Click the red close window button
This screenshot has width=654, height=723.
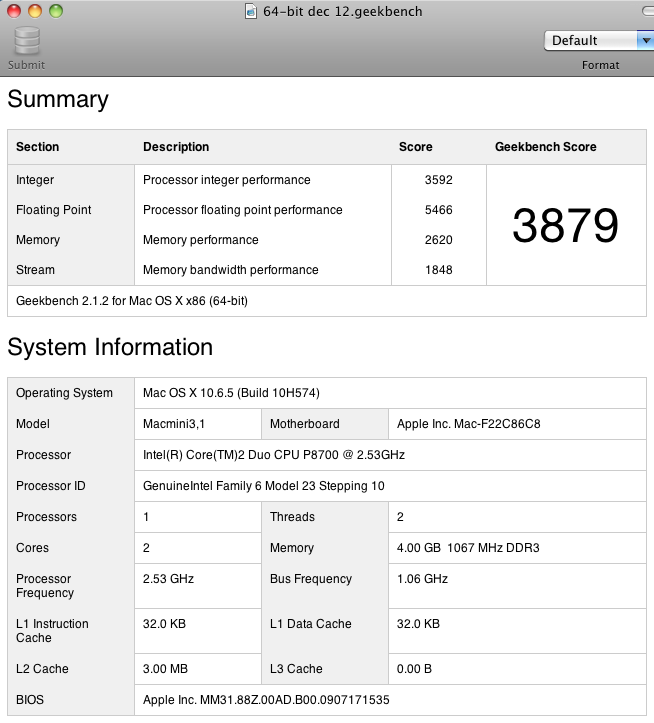14,11
